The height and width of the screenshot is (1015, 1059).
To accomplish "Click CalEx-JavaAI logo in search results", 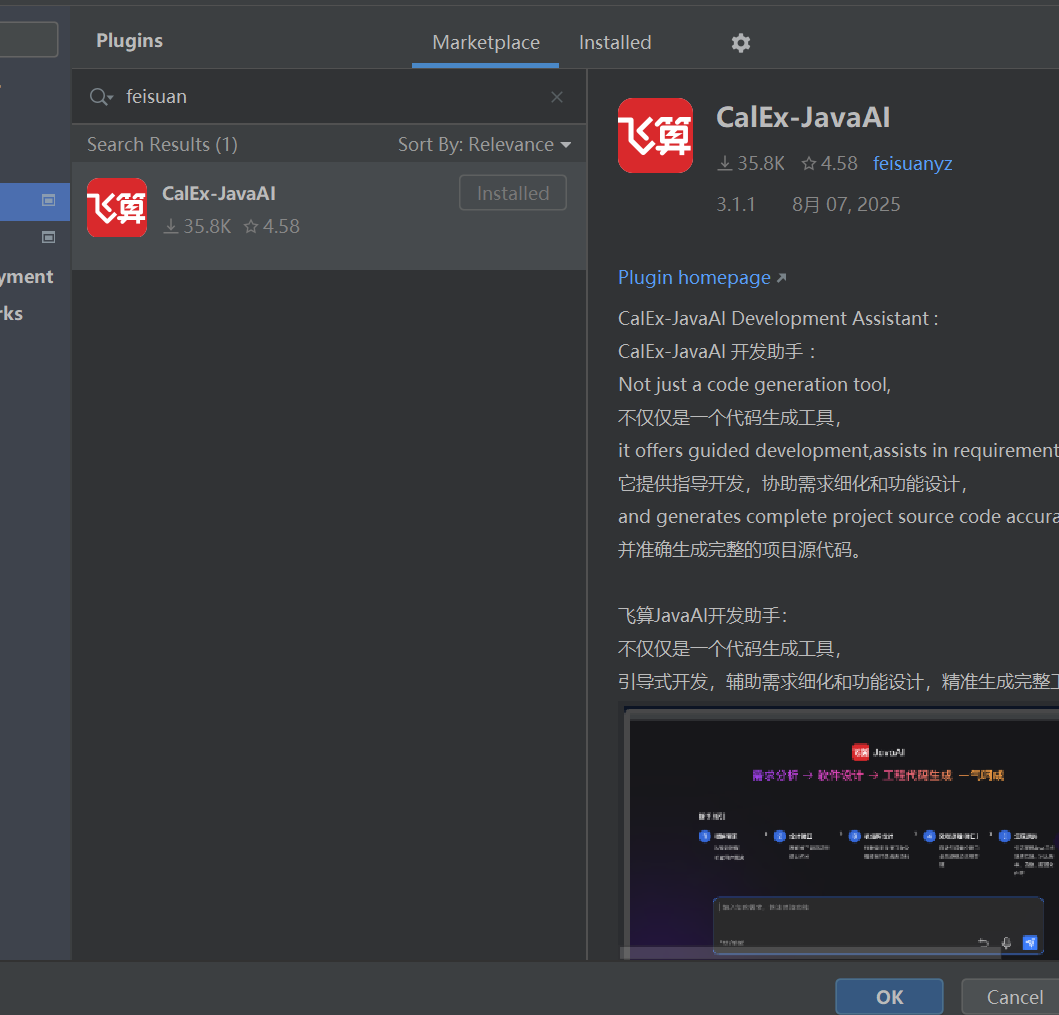I will [x=117, y=207].
